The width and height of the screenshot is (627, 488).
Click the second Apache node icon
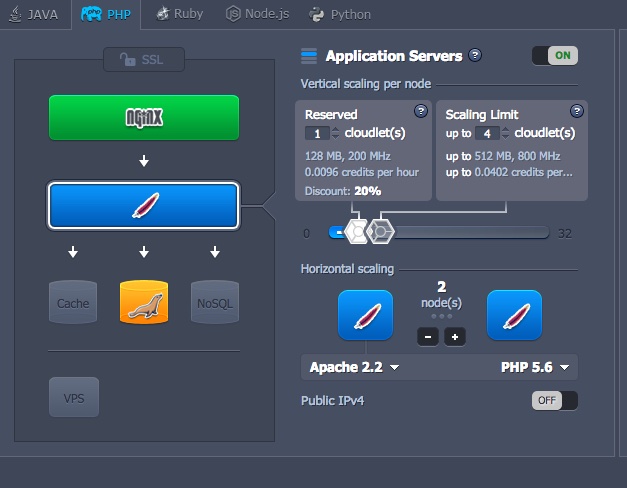(x=514, y=315)
